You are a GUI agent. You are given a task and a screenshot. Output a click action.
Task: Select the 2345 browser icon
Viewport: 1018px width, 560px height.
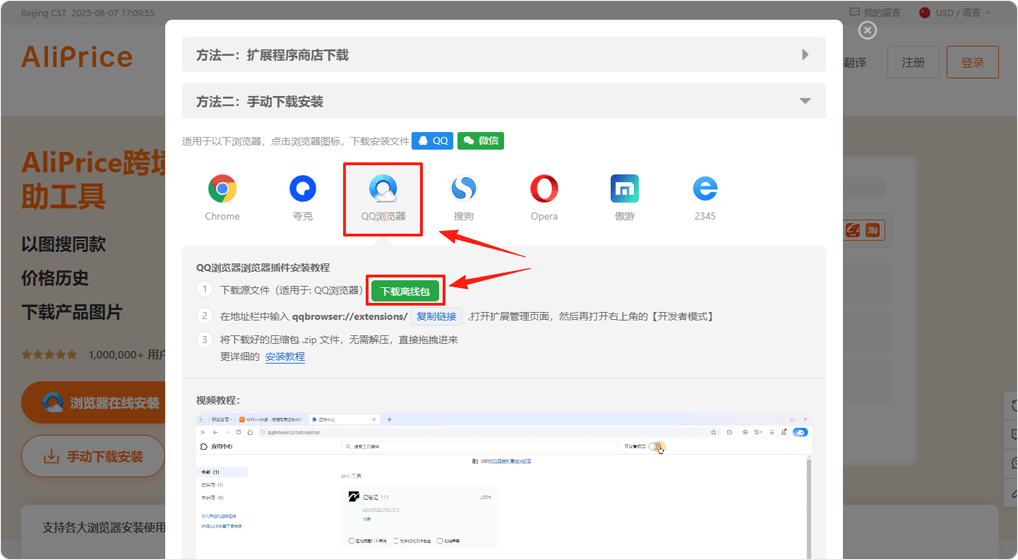point(705,190)
